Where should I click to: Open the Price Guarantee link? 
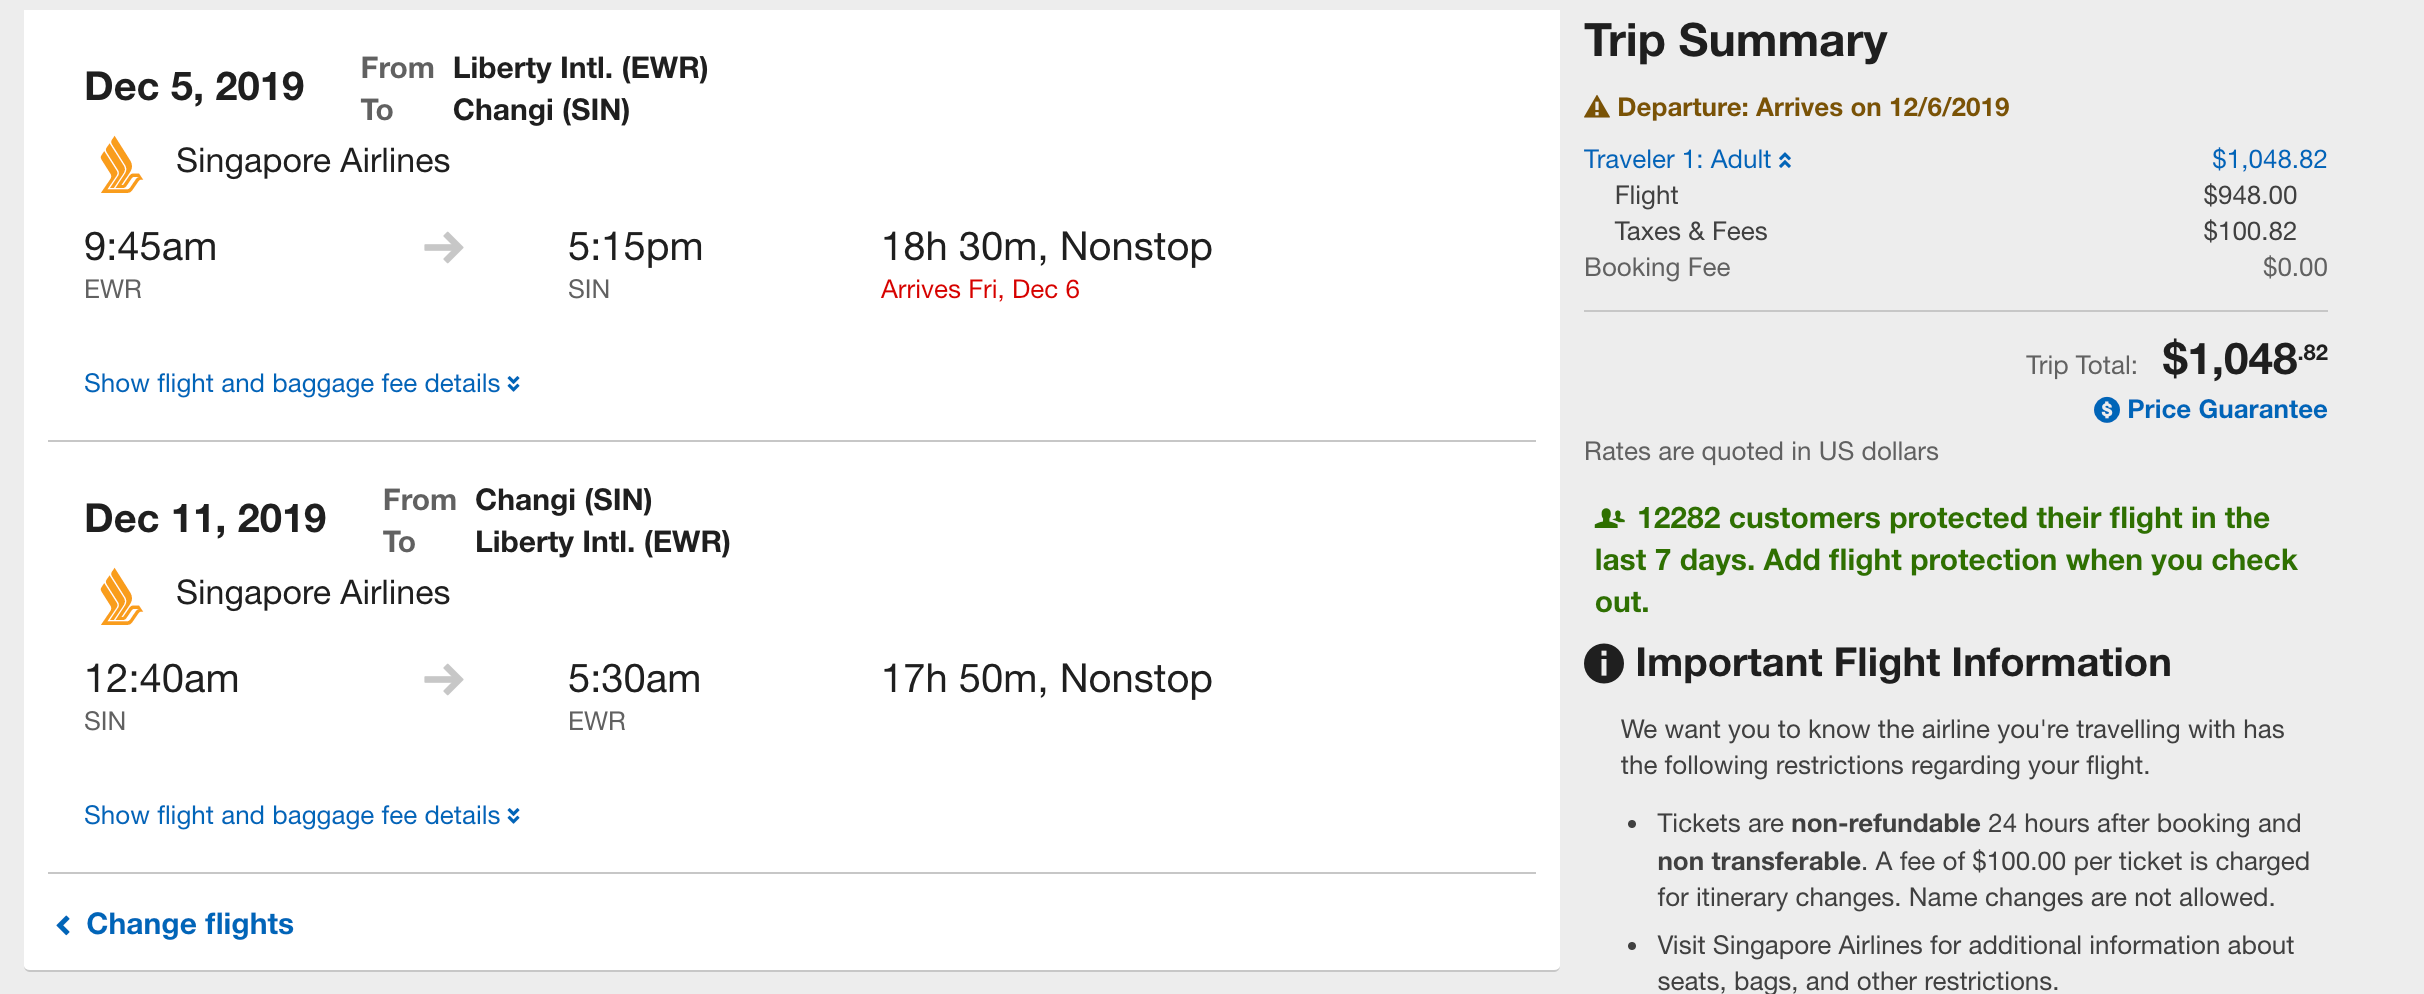tap(2226, 410)
